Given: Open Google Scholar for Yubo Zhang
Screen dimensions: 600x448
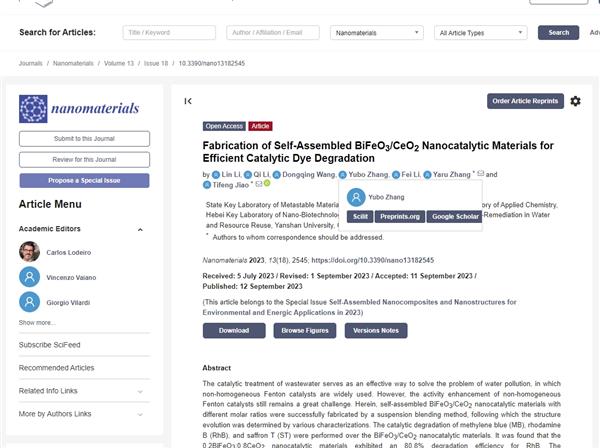Looking at the screenshot, I should click(x=455, y=216).
